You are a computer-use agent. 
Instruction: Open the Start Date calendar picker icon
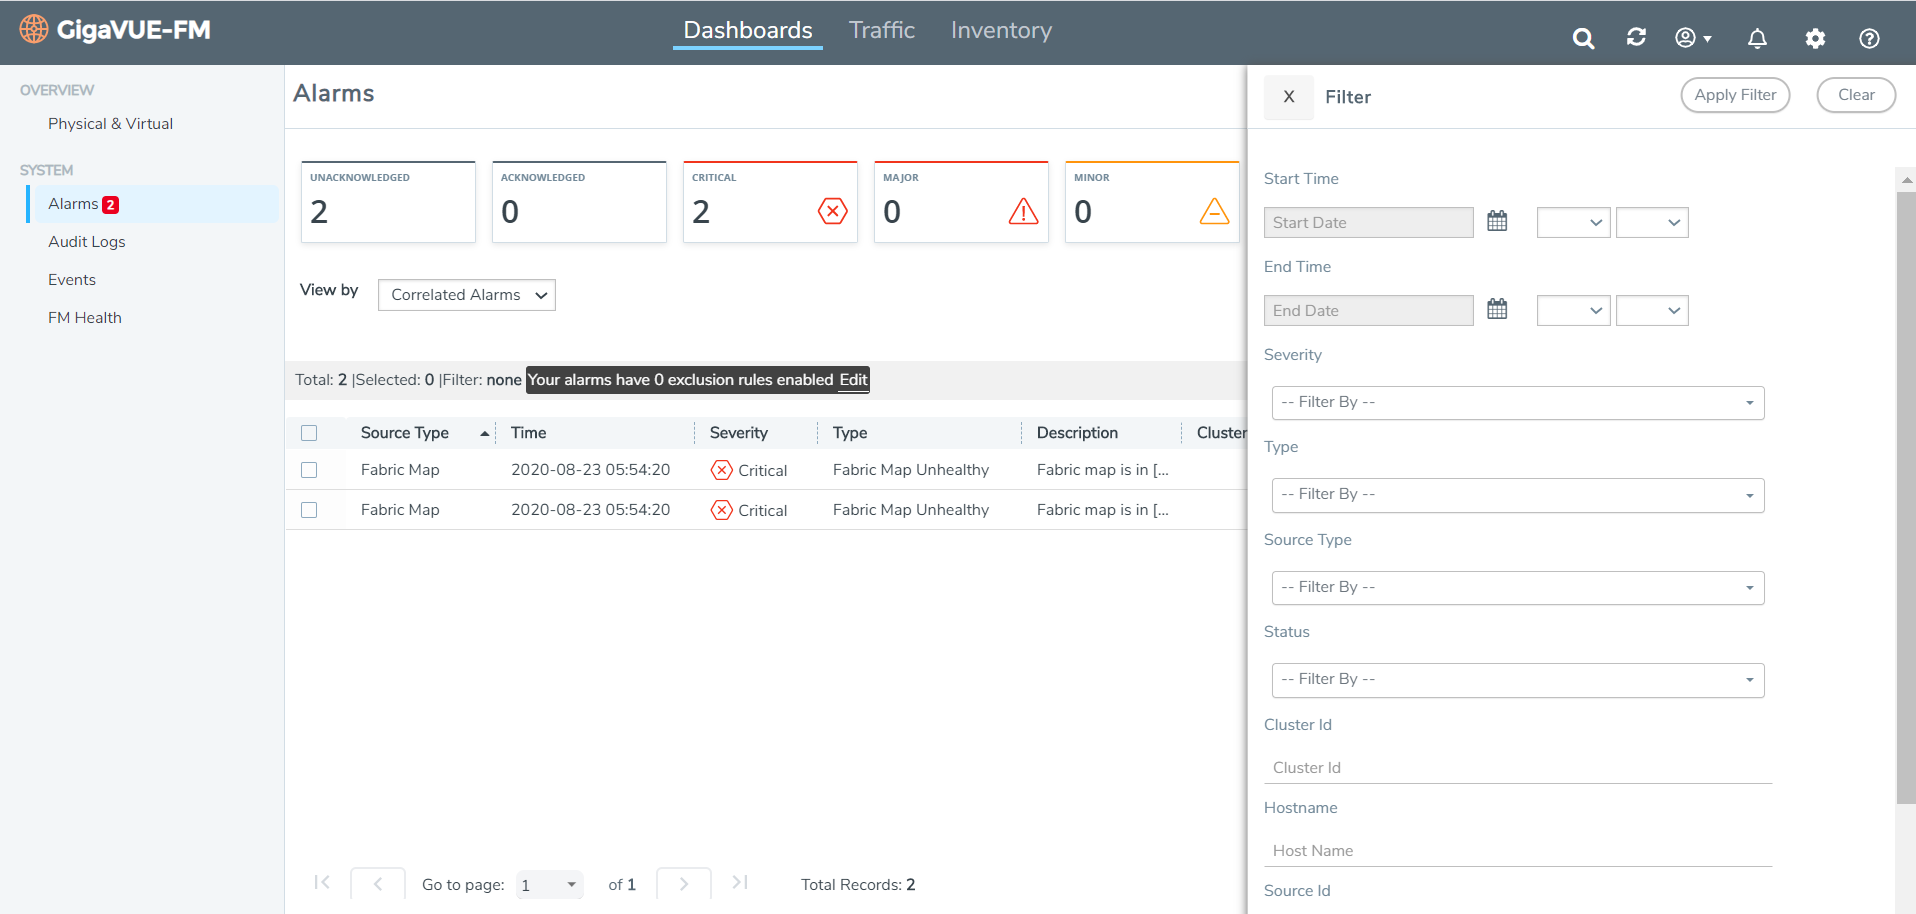click(1497, 221)
